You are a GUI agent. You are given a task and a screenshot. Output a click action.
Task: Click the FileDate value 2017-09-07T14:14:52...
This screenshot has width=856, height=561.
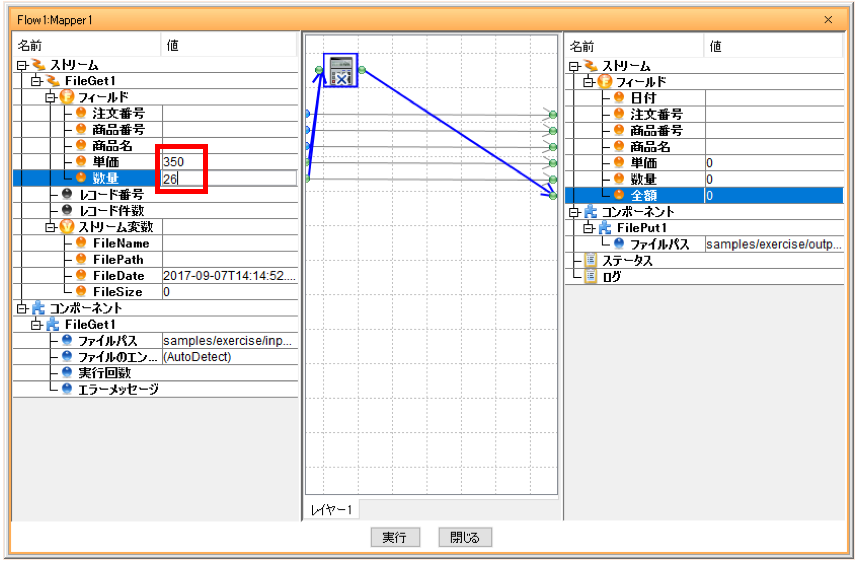click(230, 276)
